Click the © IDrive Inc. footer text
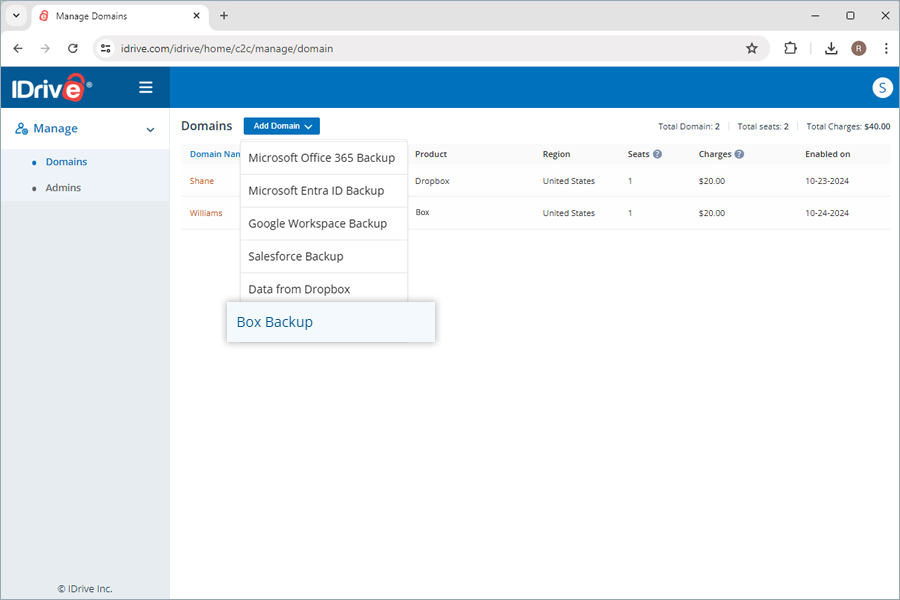900x600 pixels. pyautogui.click(x=85, y=589)
